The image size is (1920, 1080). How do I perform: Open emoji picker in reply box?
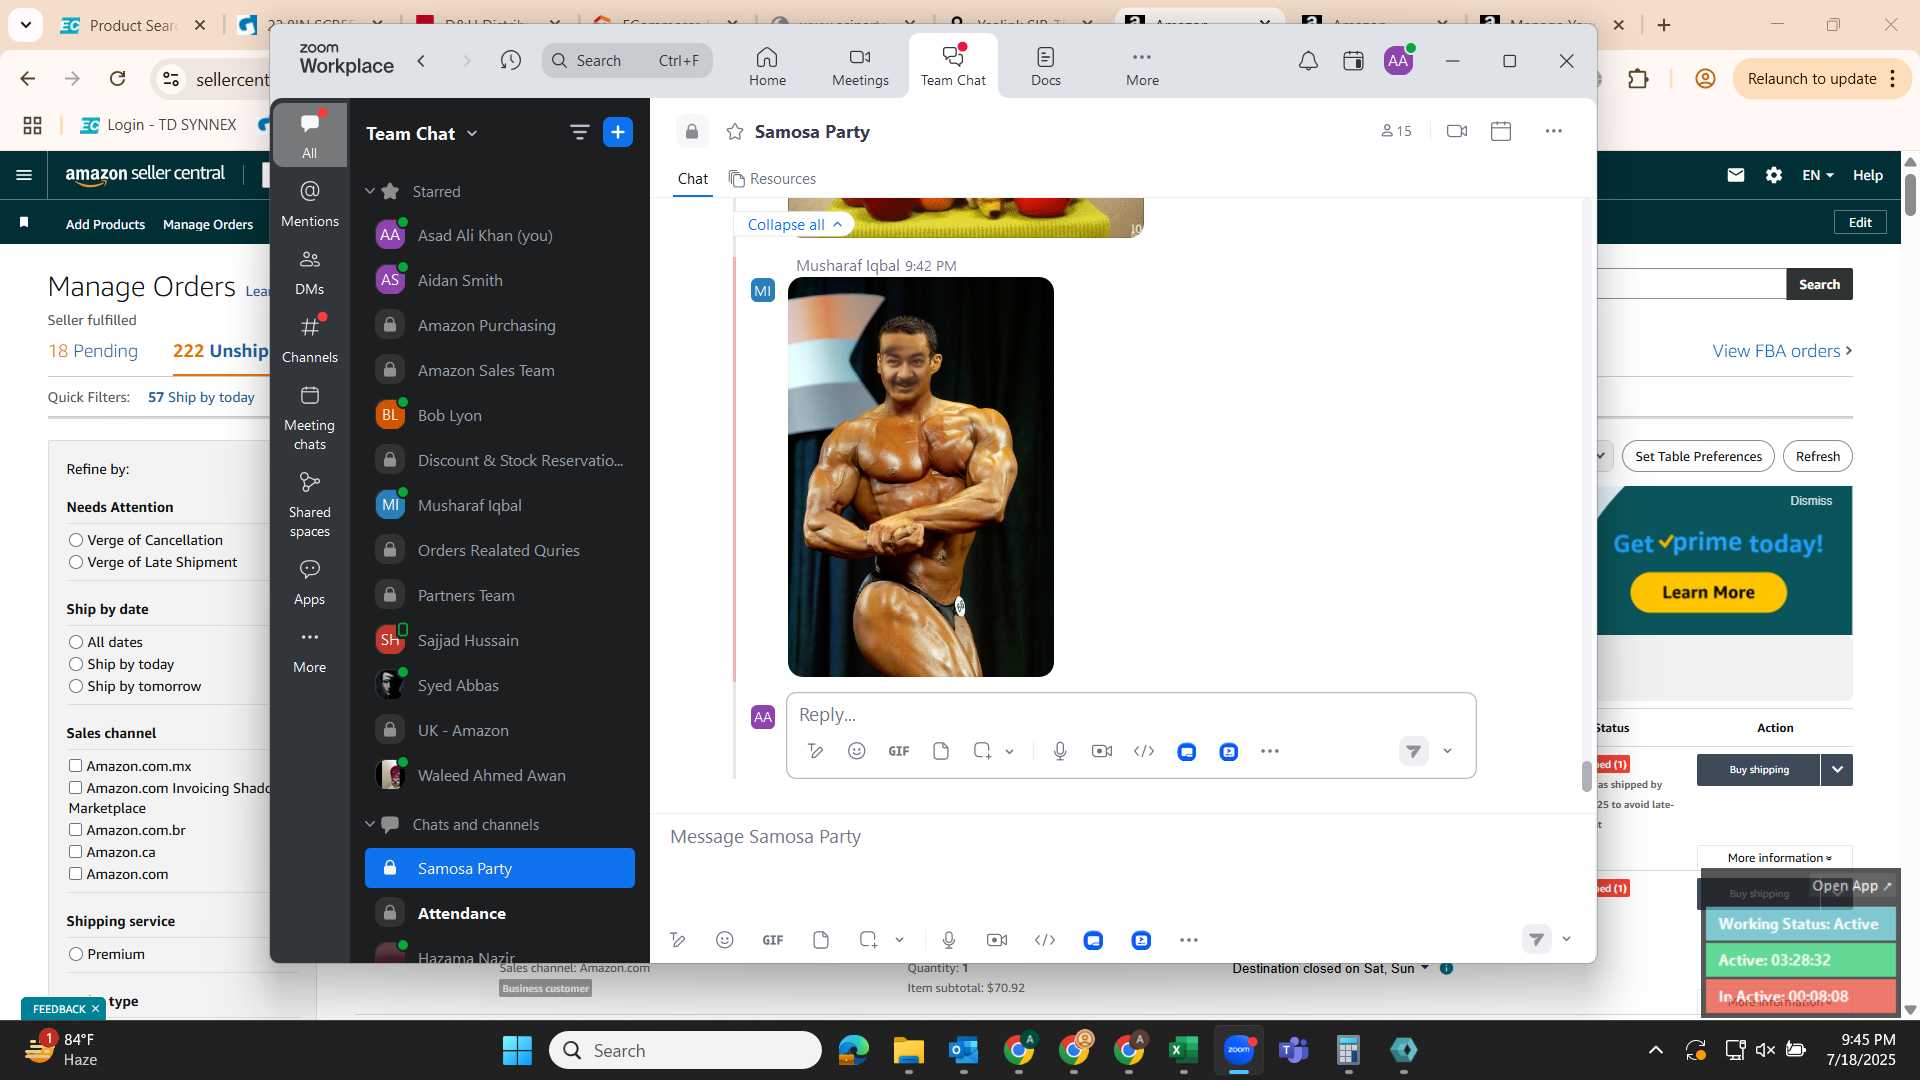coord(857,751)
